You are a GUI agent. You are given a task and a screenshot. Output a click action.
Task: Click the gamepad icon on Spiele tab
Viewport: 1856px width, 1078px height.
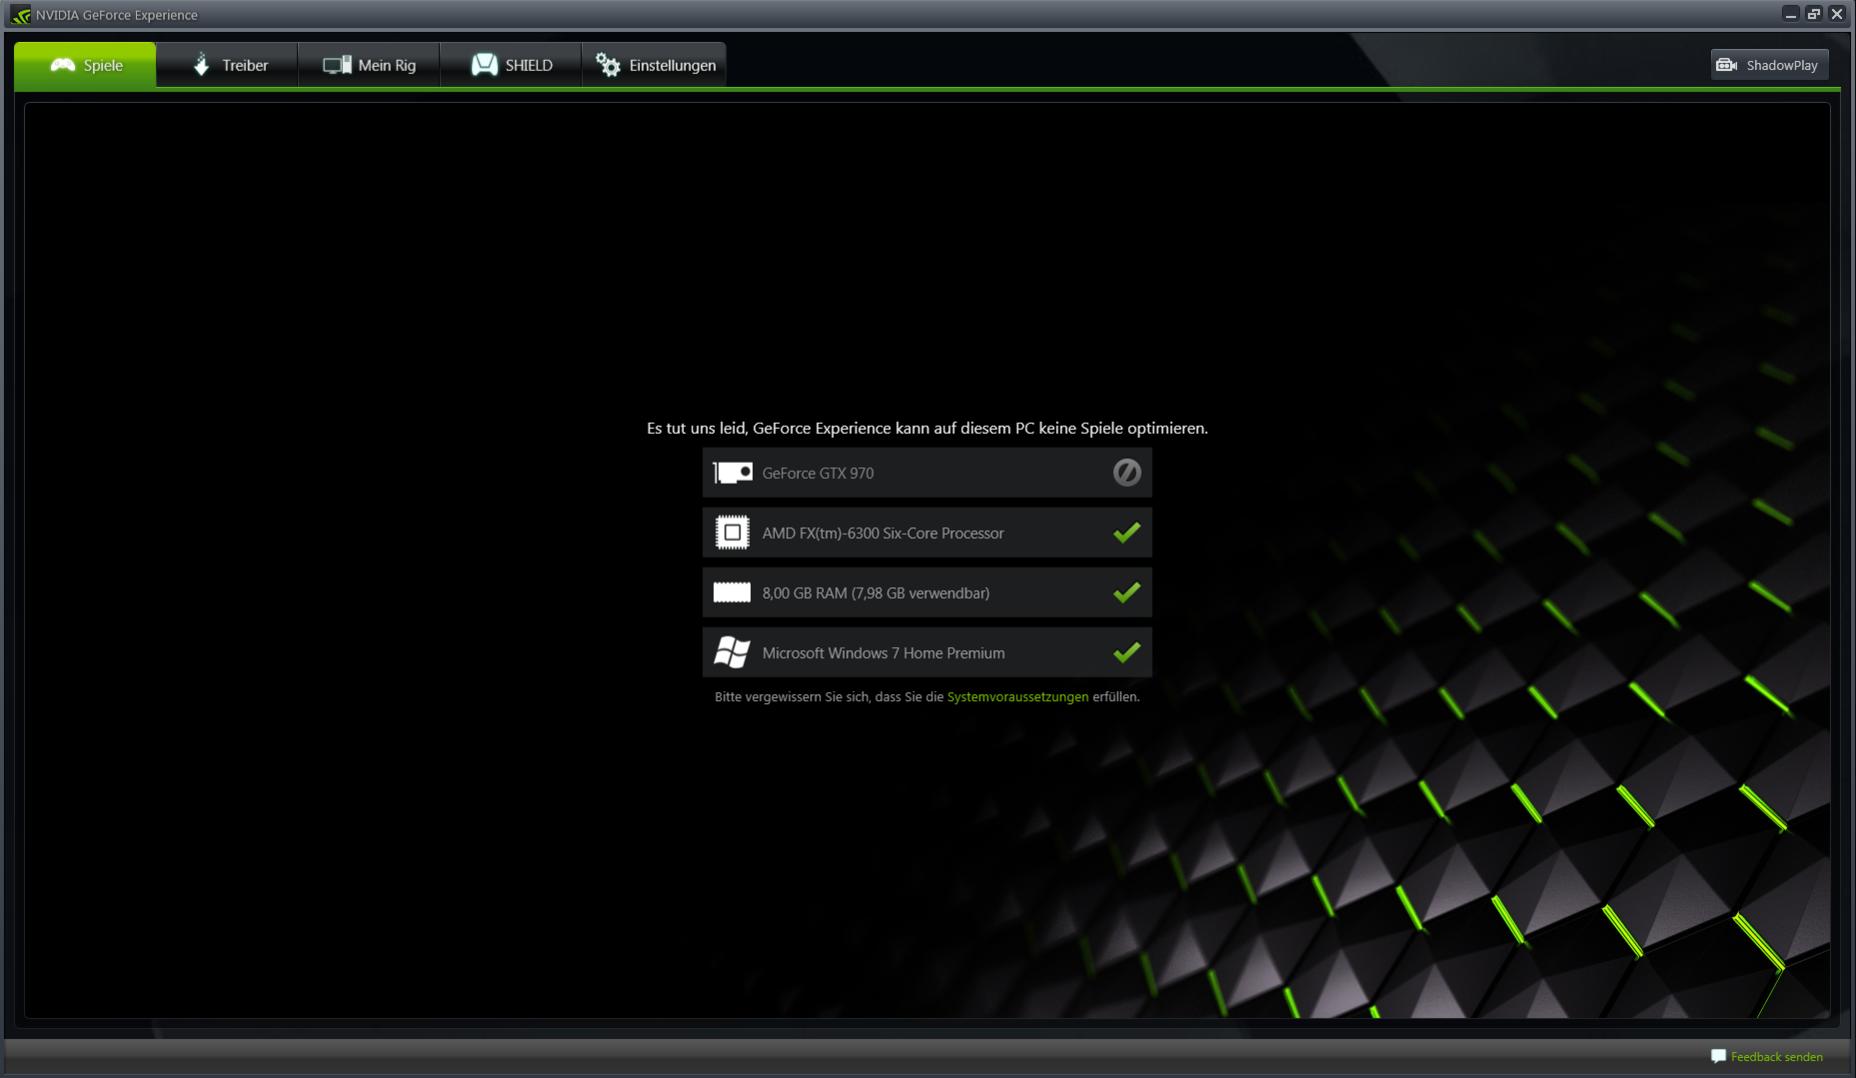(x=63, y=65)
